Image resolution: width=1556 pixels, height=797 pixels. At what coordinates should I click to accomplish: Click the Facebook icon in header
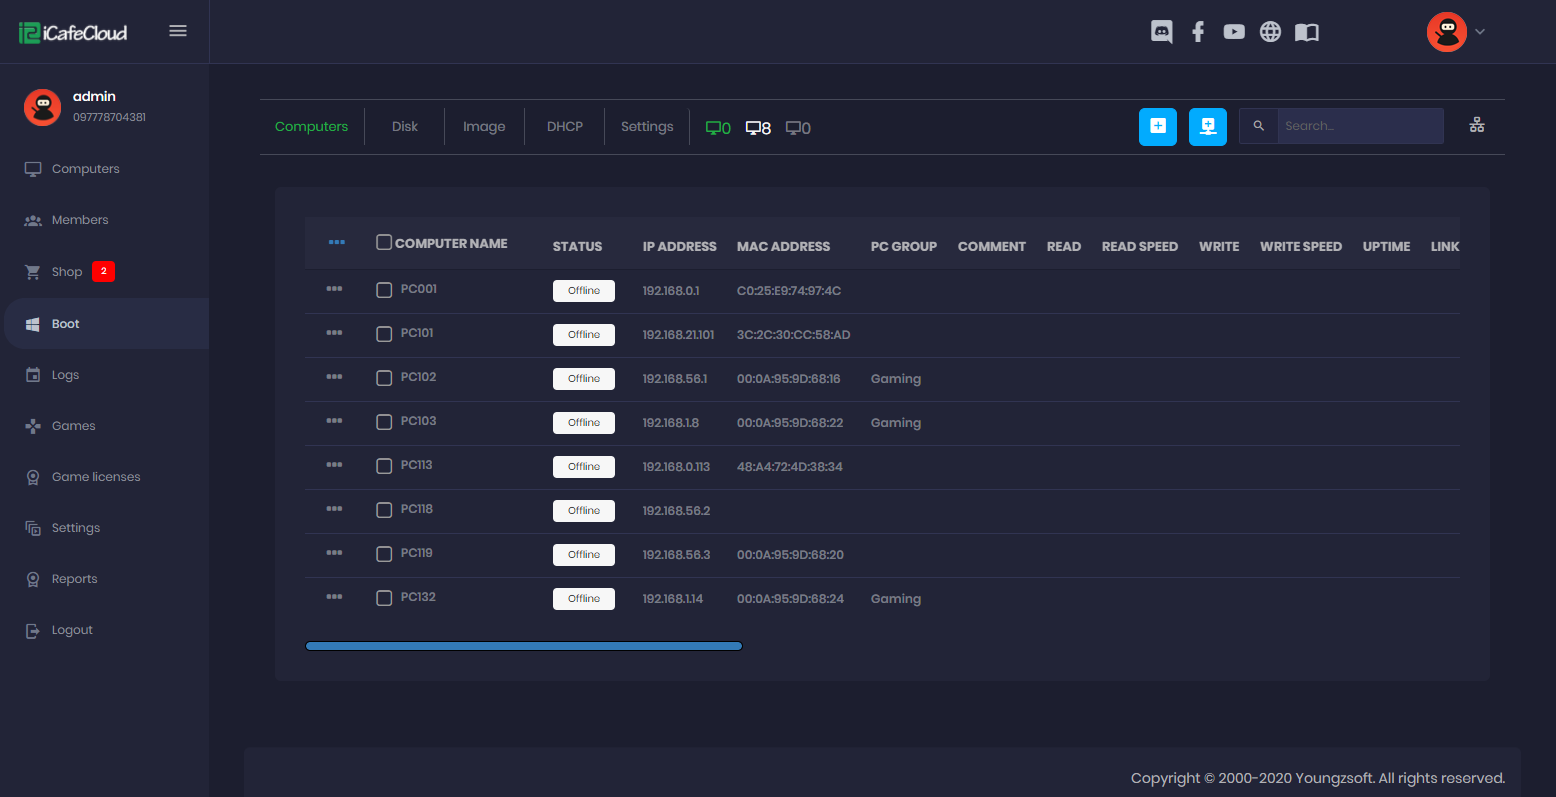point(1197,32)
